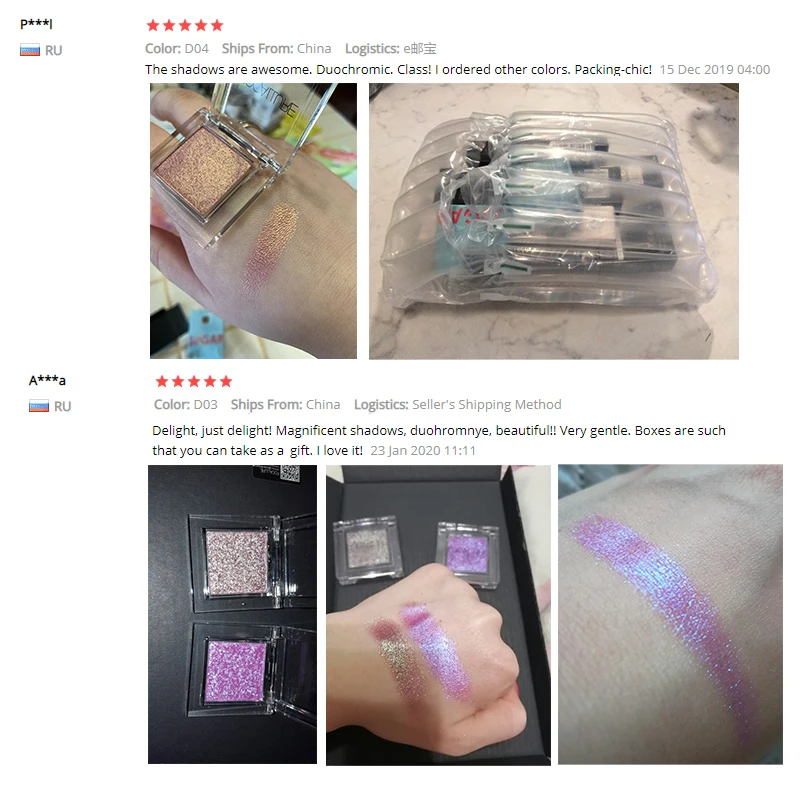The width and height of the screenshot is (800, 800).
Task: Open the bubble-wrap package photo
Action: pos(554,221)
